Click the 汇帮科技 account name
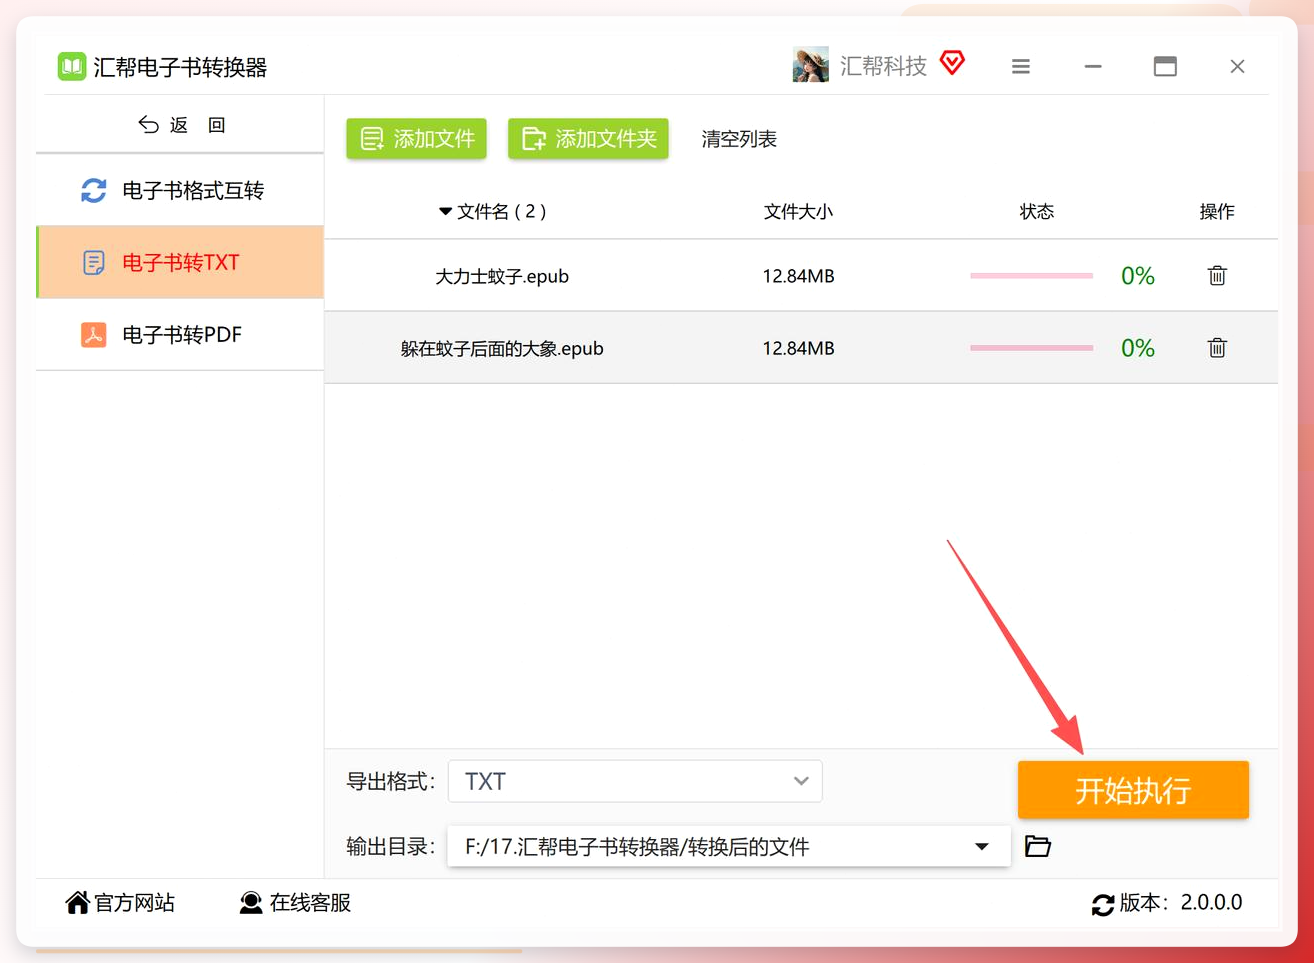 pyautogui.click(x=883, y=66)
